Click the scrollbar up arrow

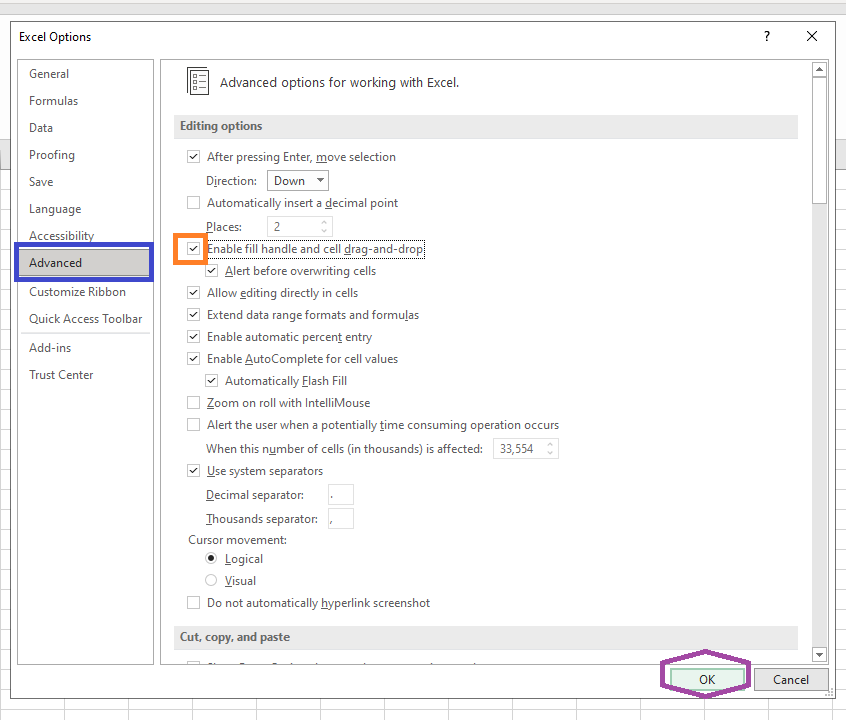(819, 69)
